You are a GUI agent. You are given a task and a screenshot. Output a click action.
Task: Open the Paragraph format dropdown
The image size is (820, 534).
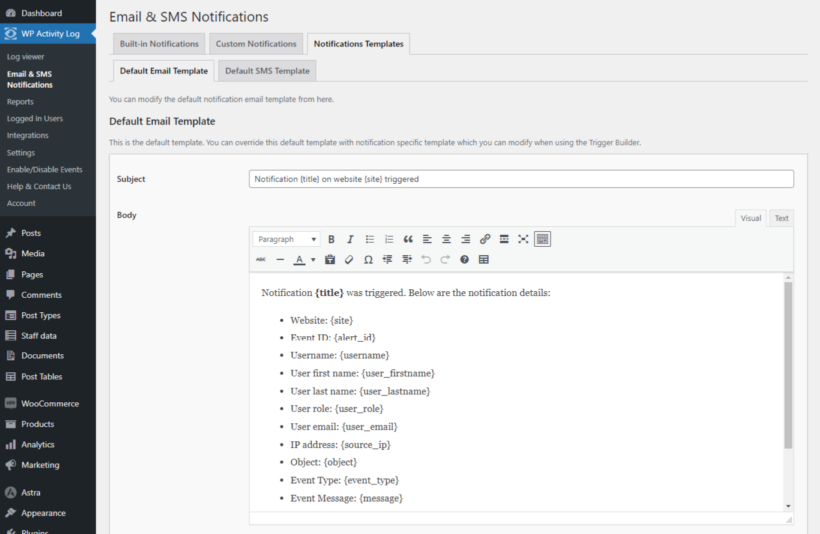tap(286, 239)
